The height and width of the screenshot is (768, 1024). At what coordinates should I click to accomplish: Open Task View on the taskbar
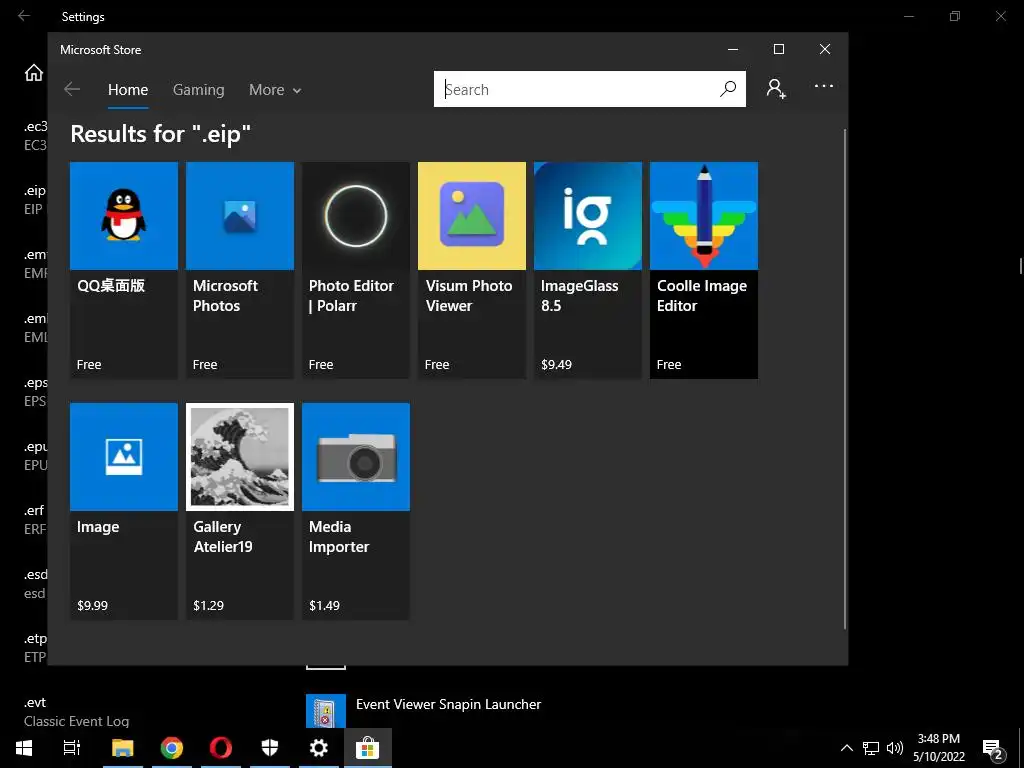coord(72,748)
